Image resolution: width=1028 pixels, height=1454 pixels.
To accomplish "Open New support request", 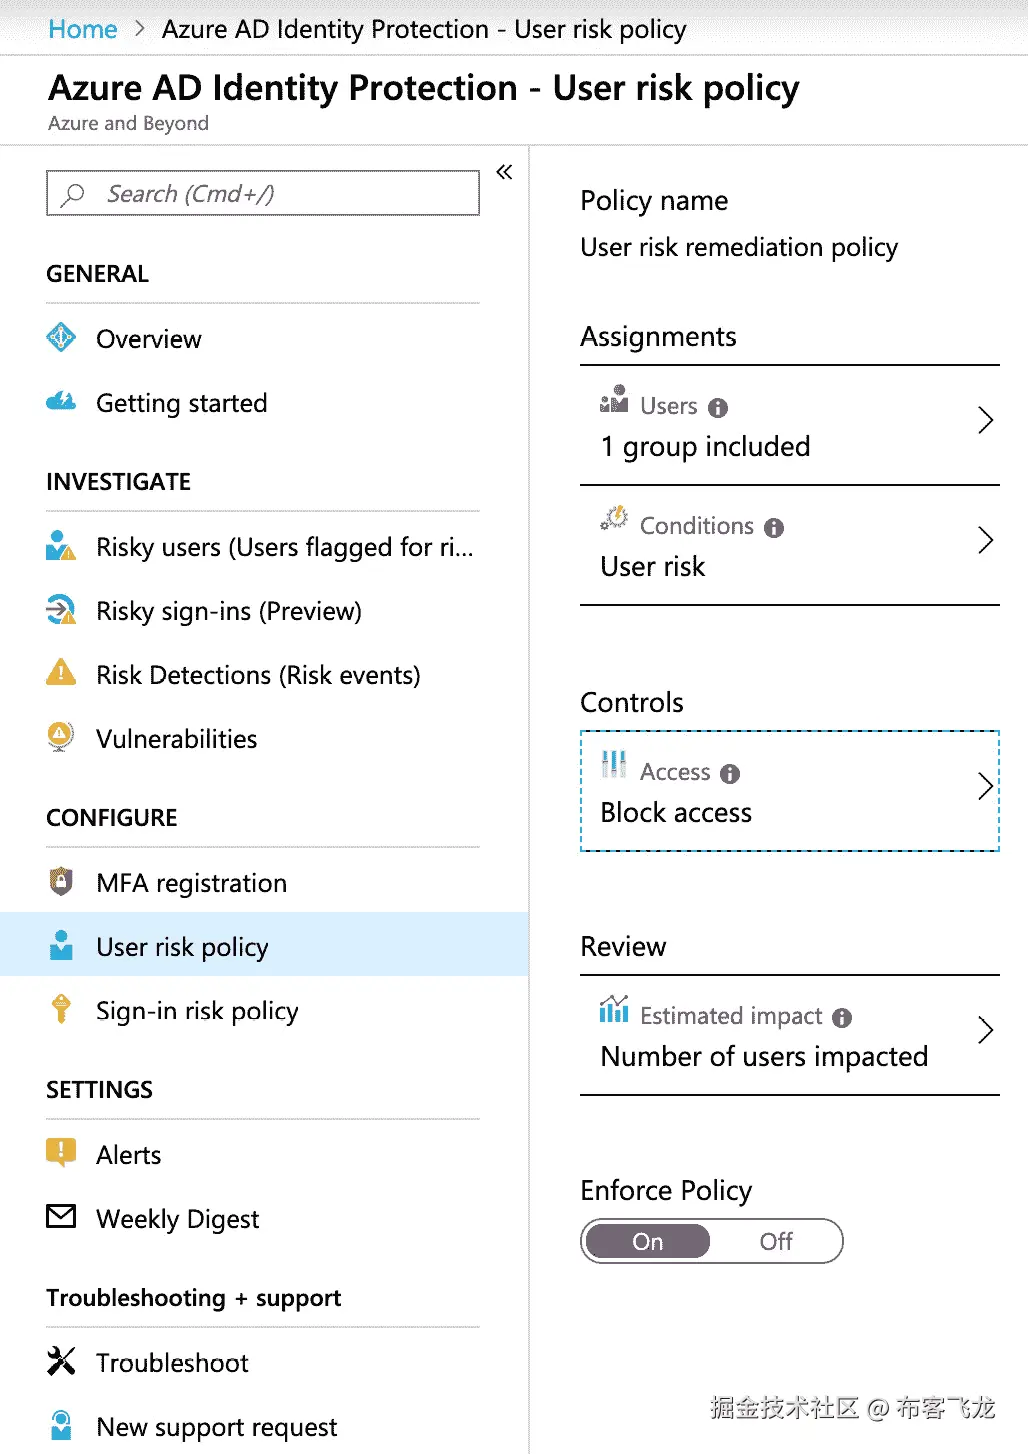I will [x=217, y=1427].
